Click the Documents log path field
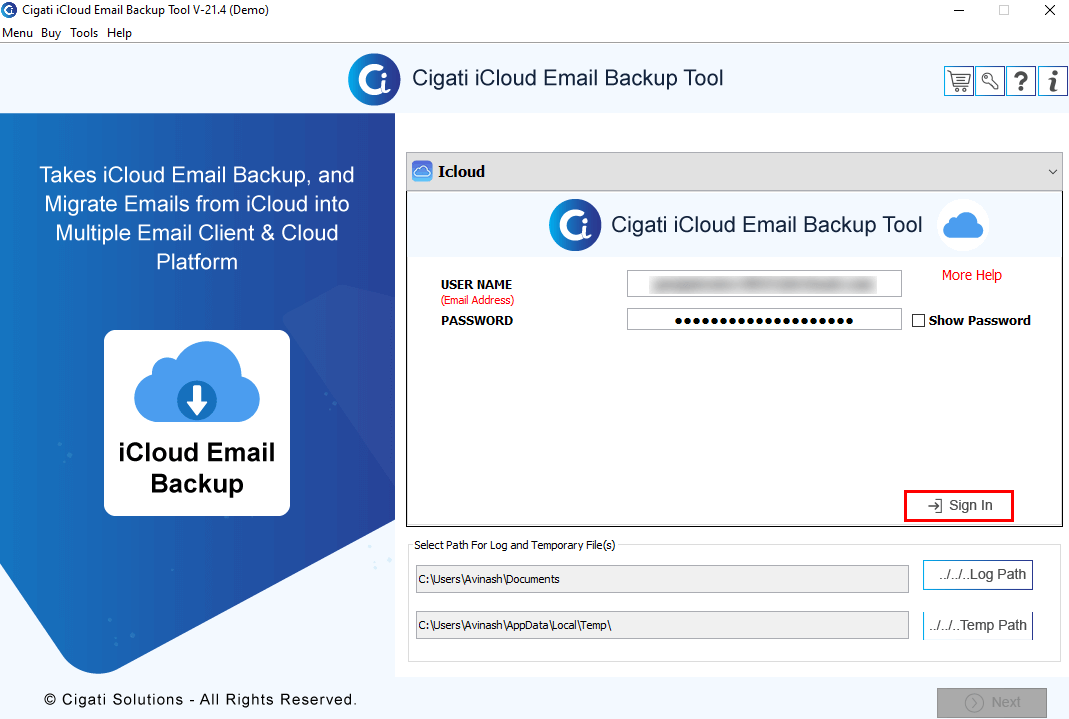1069x719 pixels. (662, 579)
